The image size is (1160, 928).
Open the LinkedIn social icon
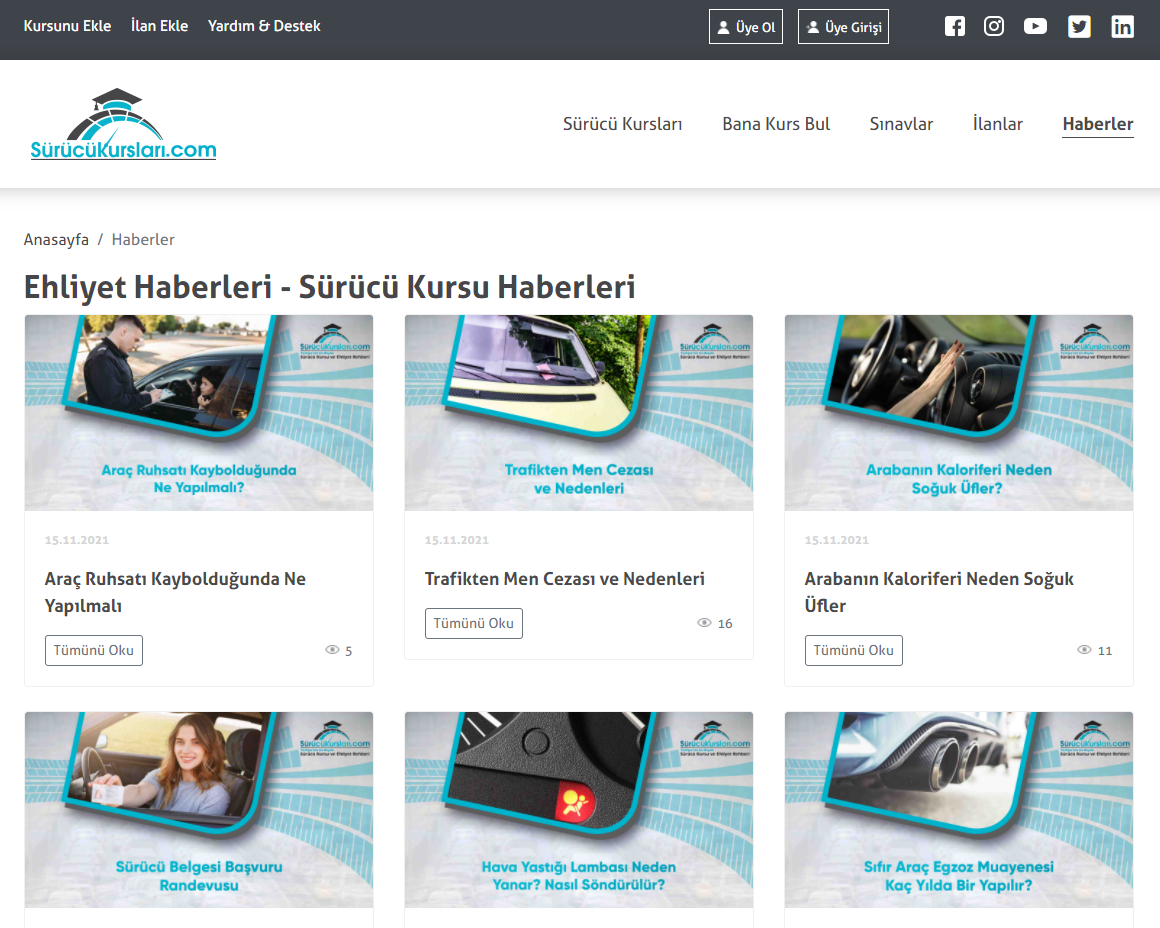pyautogui.click(x=1122, y=27)
